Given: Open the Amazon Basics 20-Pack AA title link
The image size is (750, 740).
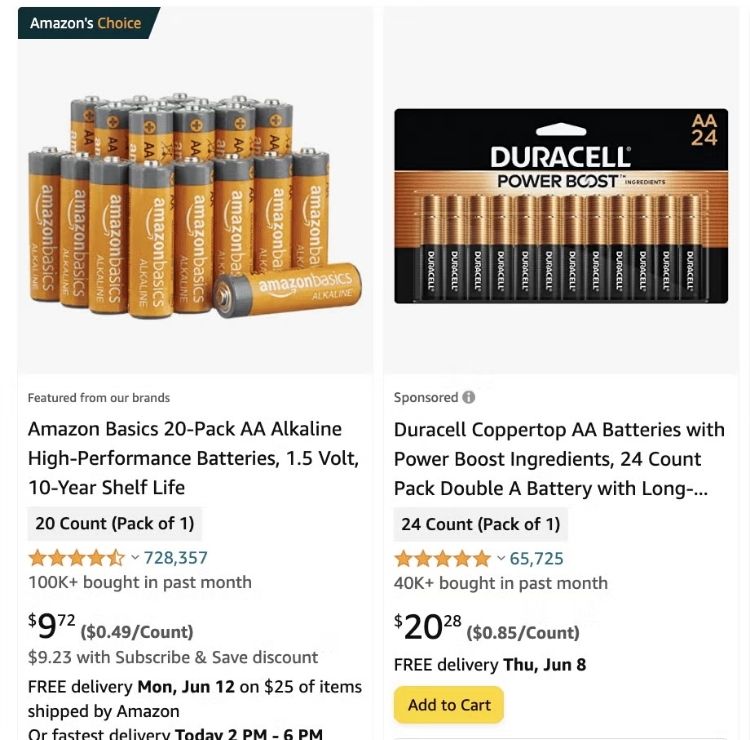Looking at the screenshot, I should coord(193,458).
